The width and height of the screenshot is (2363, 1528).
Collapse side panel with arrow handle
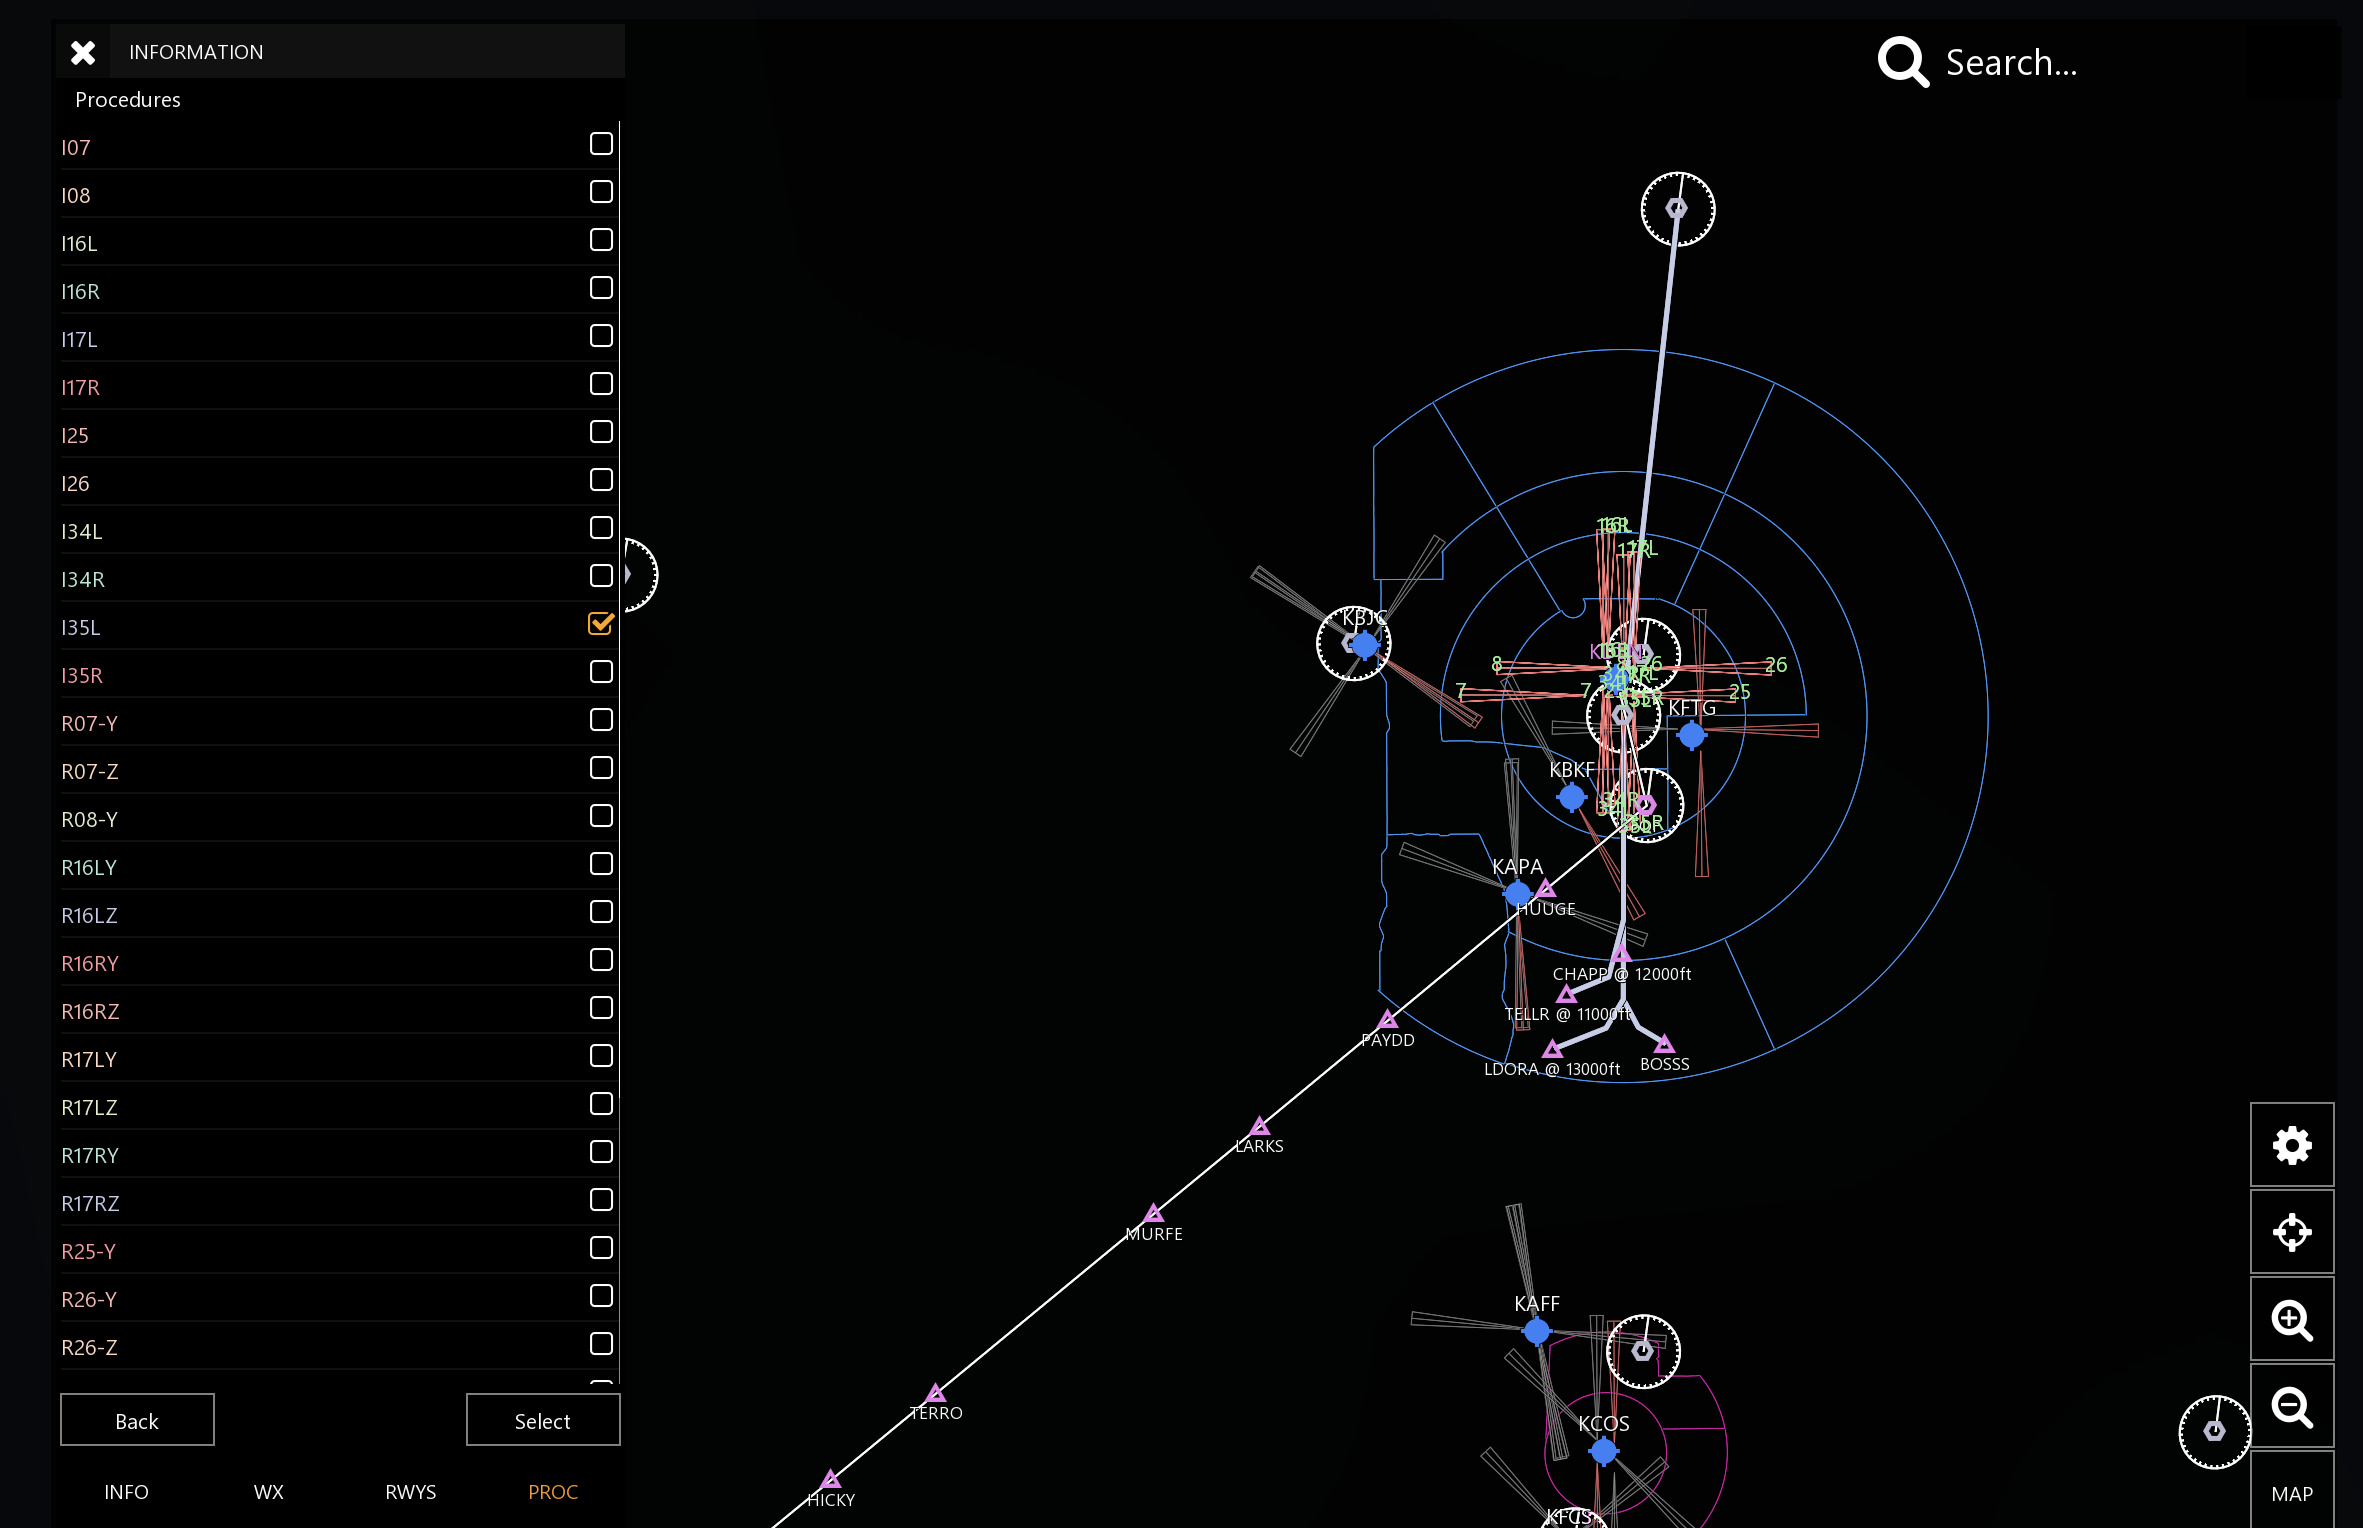click(632, 574)
